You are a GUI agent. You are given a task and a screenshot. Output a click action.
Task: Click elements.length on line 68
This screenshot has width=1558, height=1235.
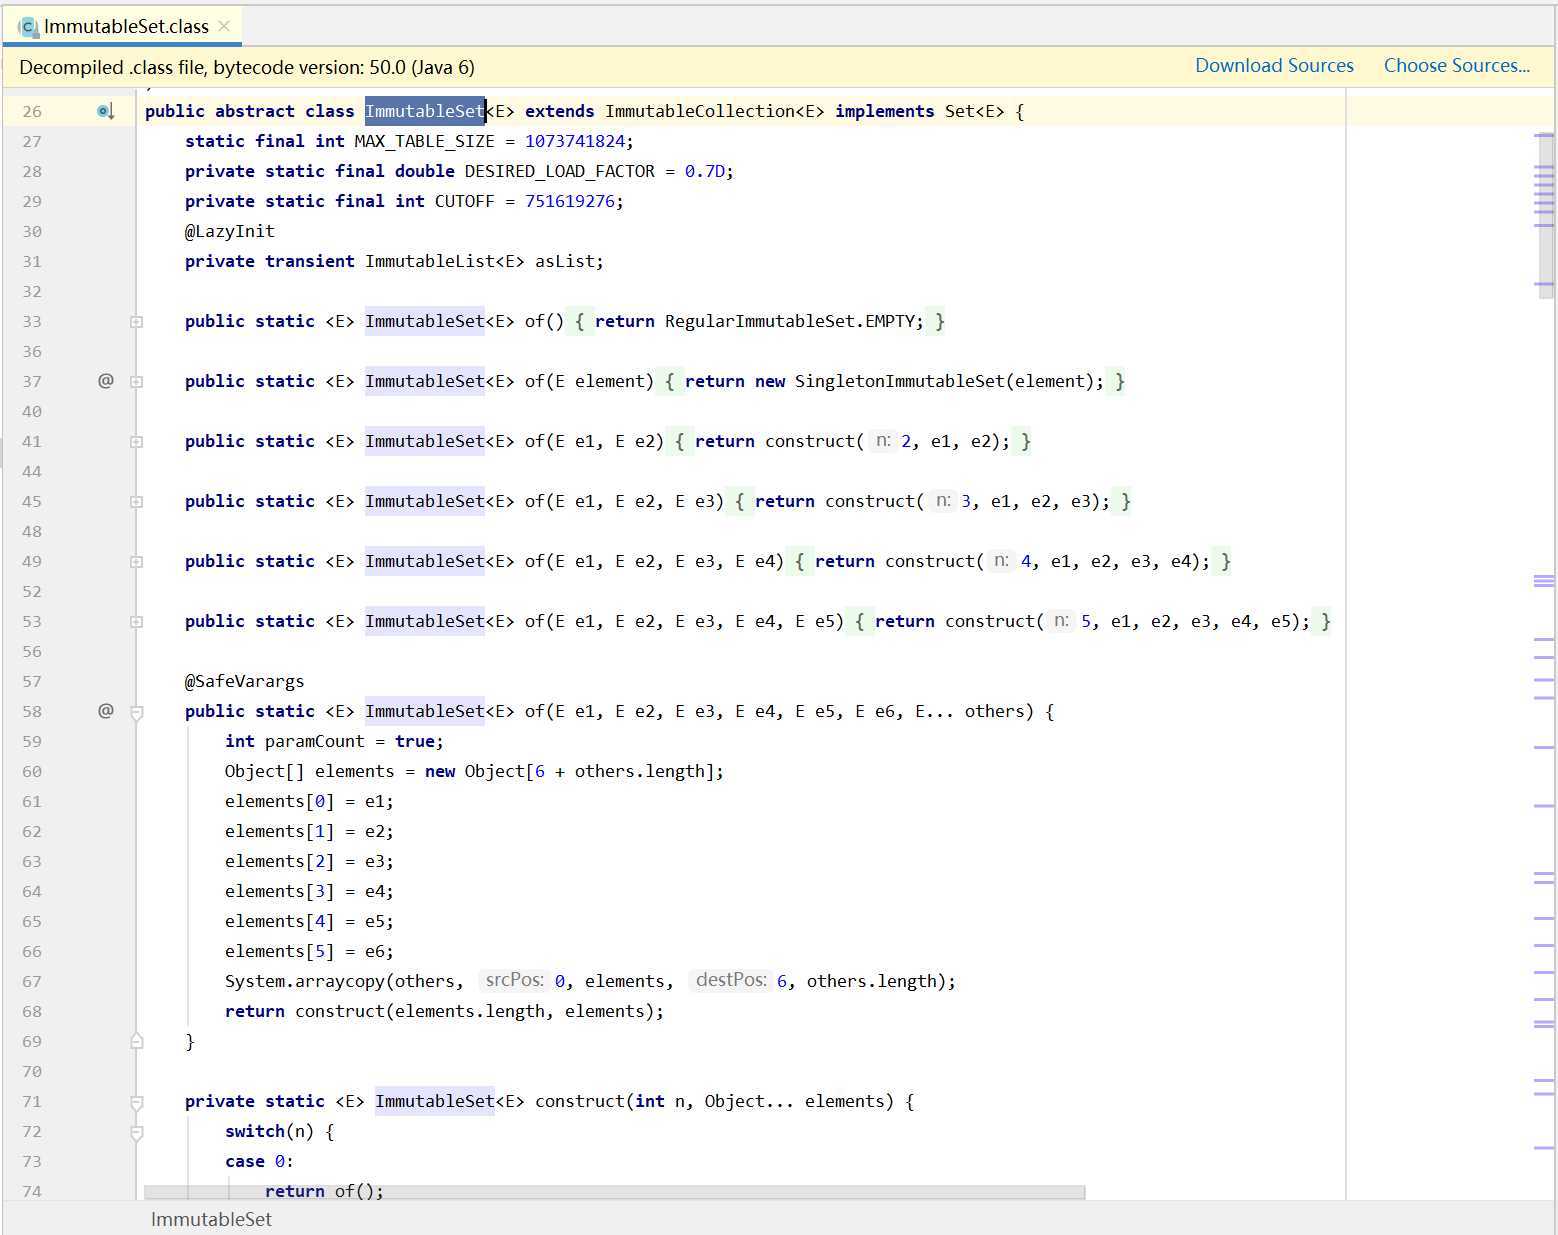pos(469,1011)
